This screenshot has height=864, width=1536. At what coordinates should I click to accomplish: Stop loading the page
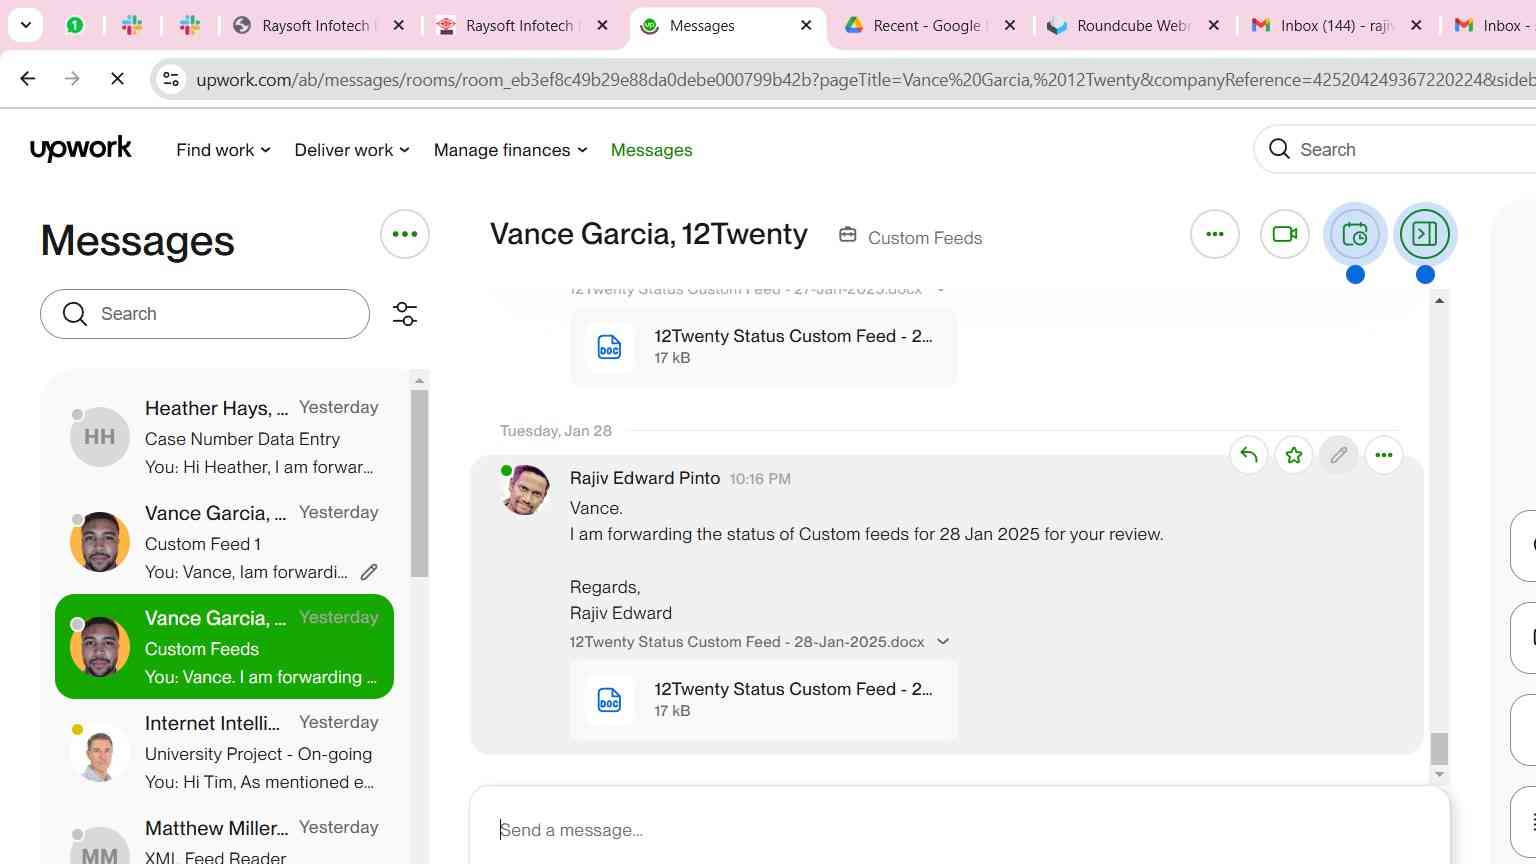[x=117, y=78]
